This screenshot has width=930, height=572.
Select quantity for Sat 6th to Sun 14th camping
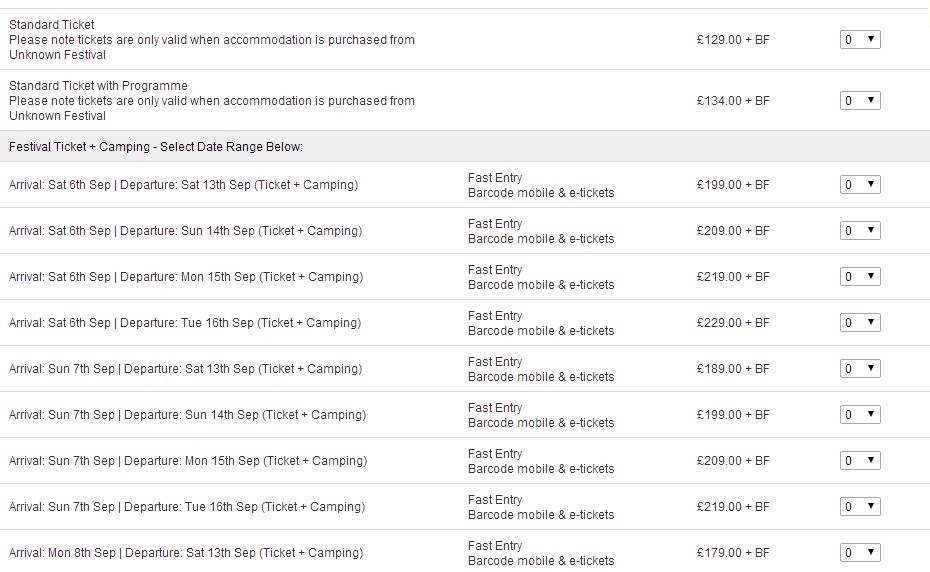coord(860,231)
